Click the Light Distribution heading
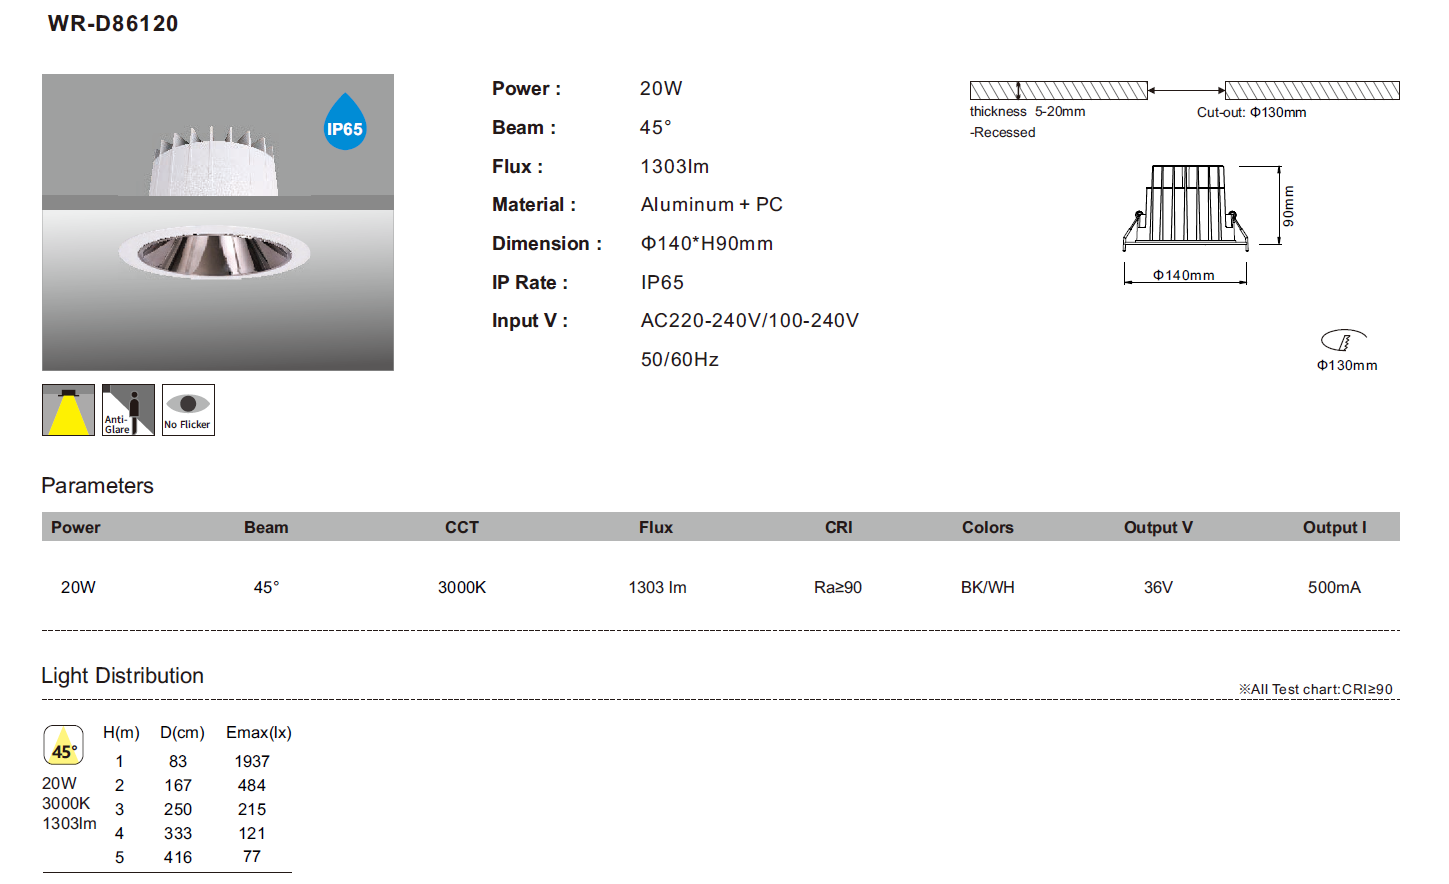The width and height of the screenshot is (1449, 884). coord(122,676)
